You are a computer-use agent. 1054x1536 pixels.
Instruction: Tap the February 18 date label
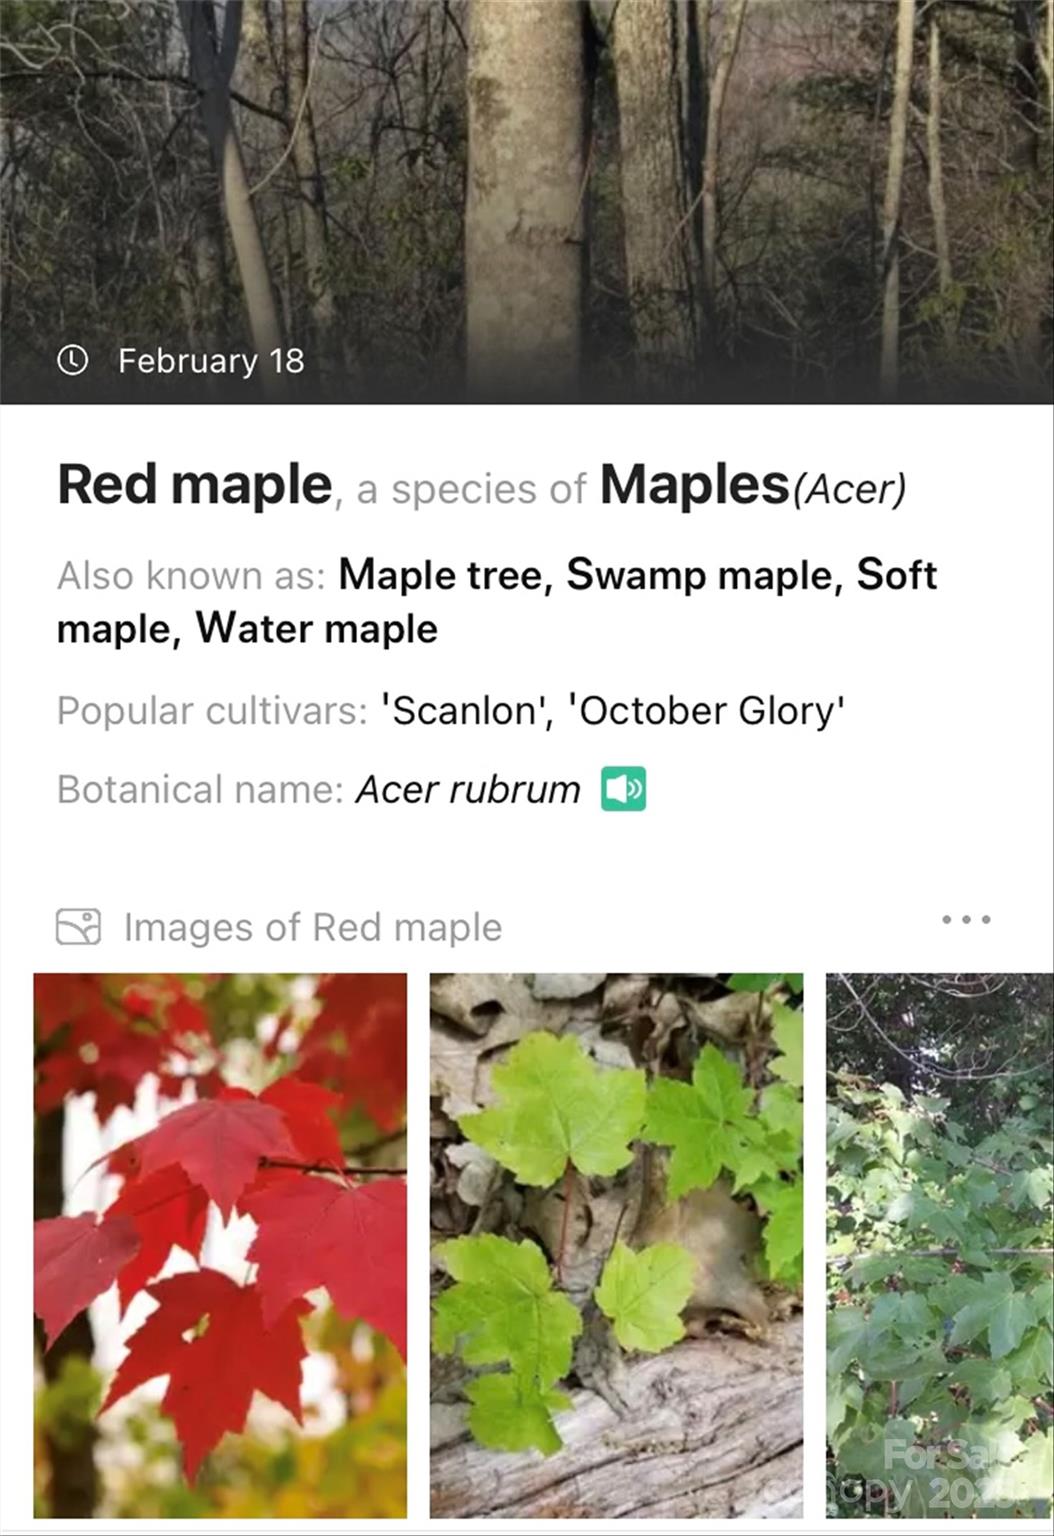[211, 360]
